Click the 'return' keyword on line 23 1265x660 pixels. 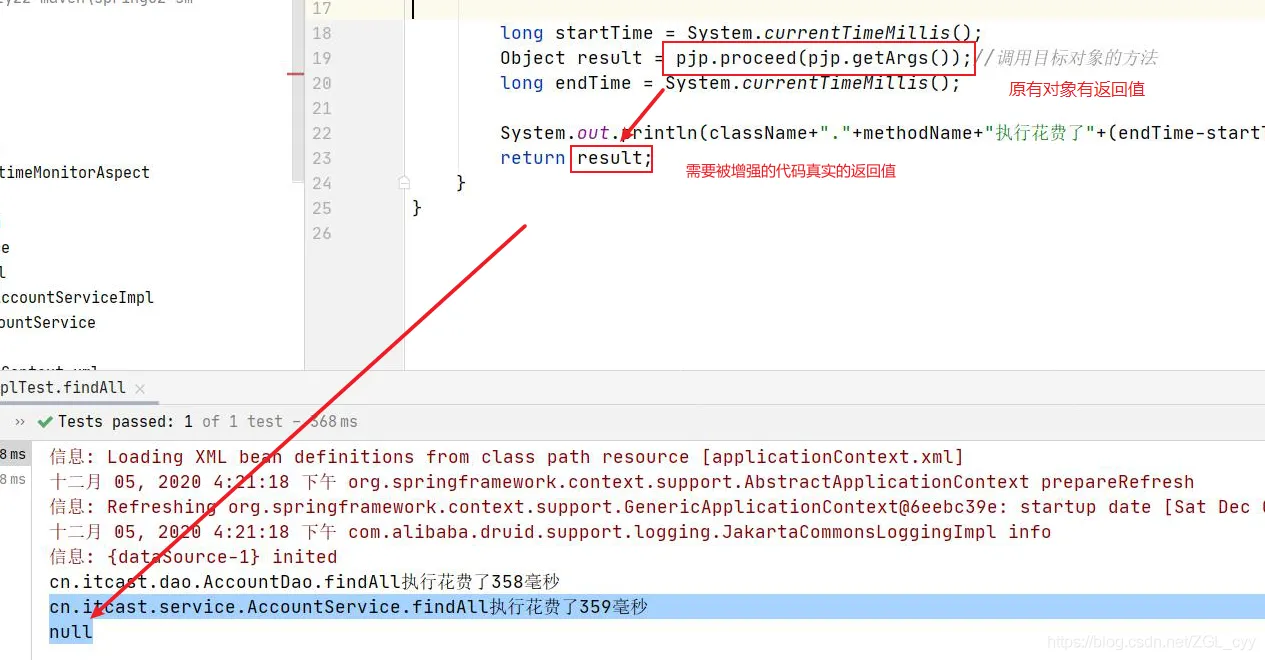533,158
